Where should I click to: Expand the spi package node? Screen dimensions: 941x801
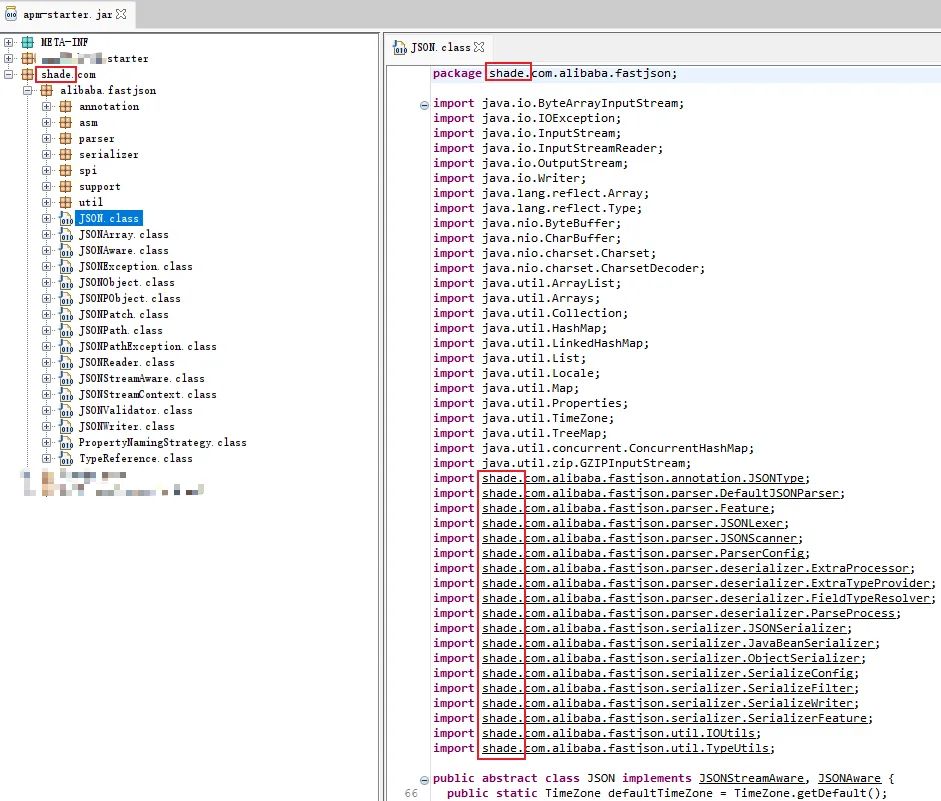[x=47, y=170]
